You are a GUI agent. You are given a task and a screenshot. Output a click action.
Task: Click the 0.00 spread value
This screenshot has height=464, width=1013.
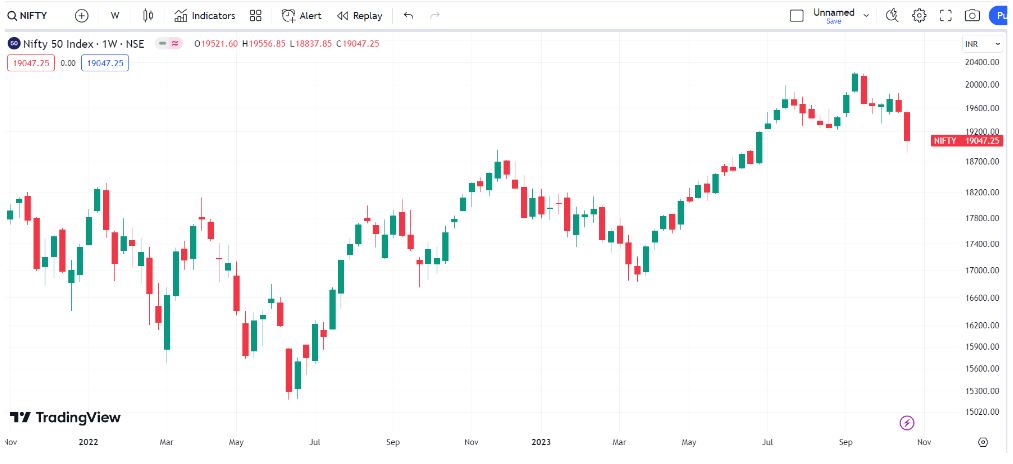[68, 63]
